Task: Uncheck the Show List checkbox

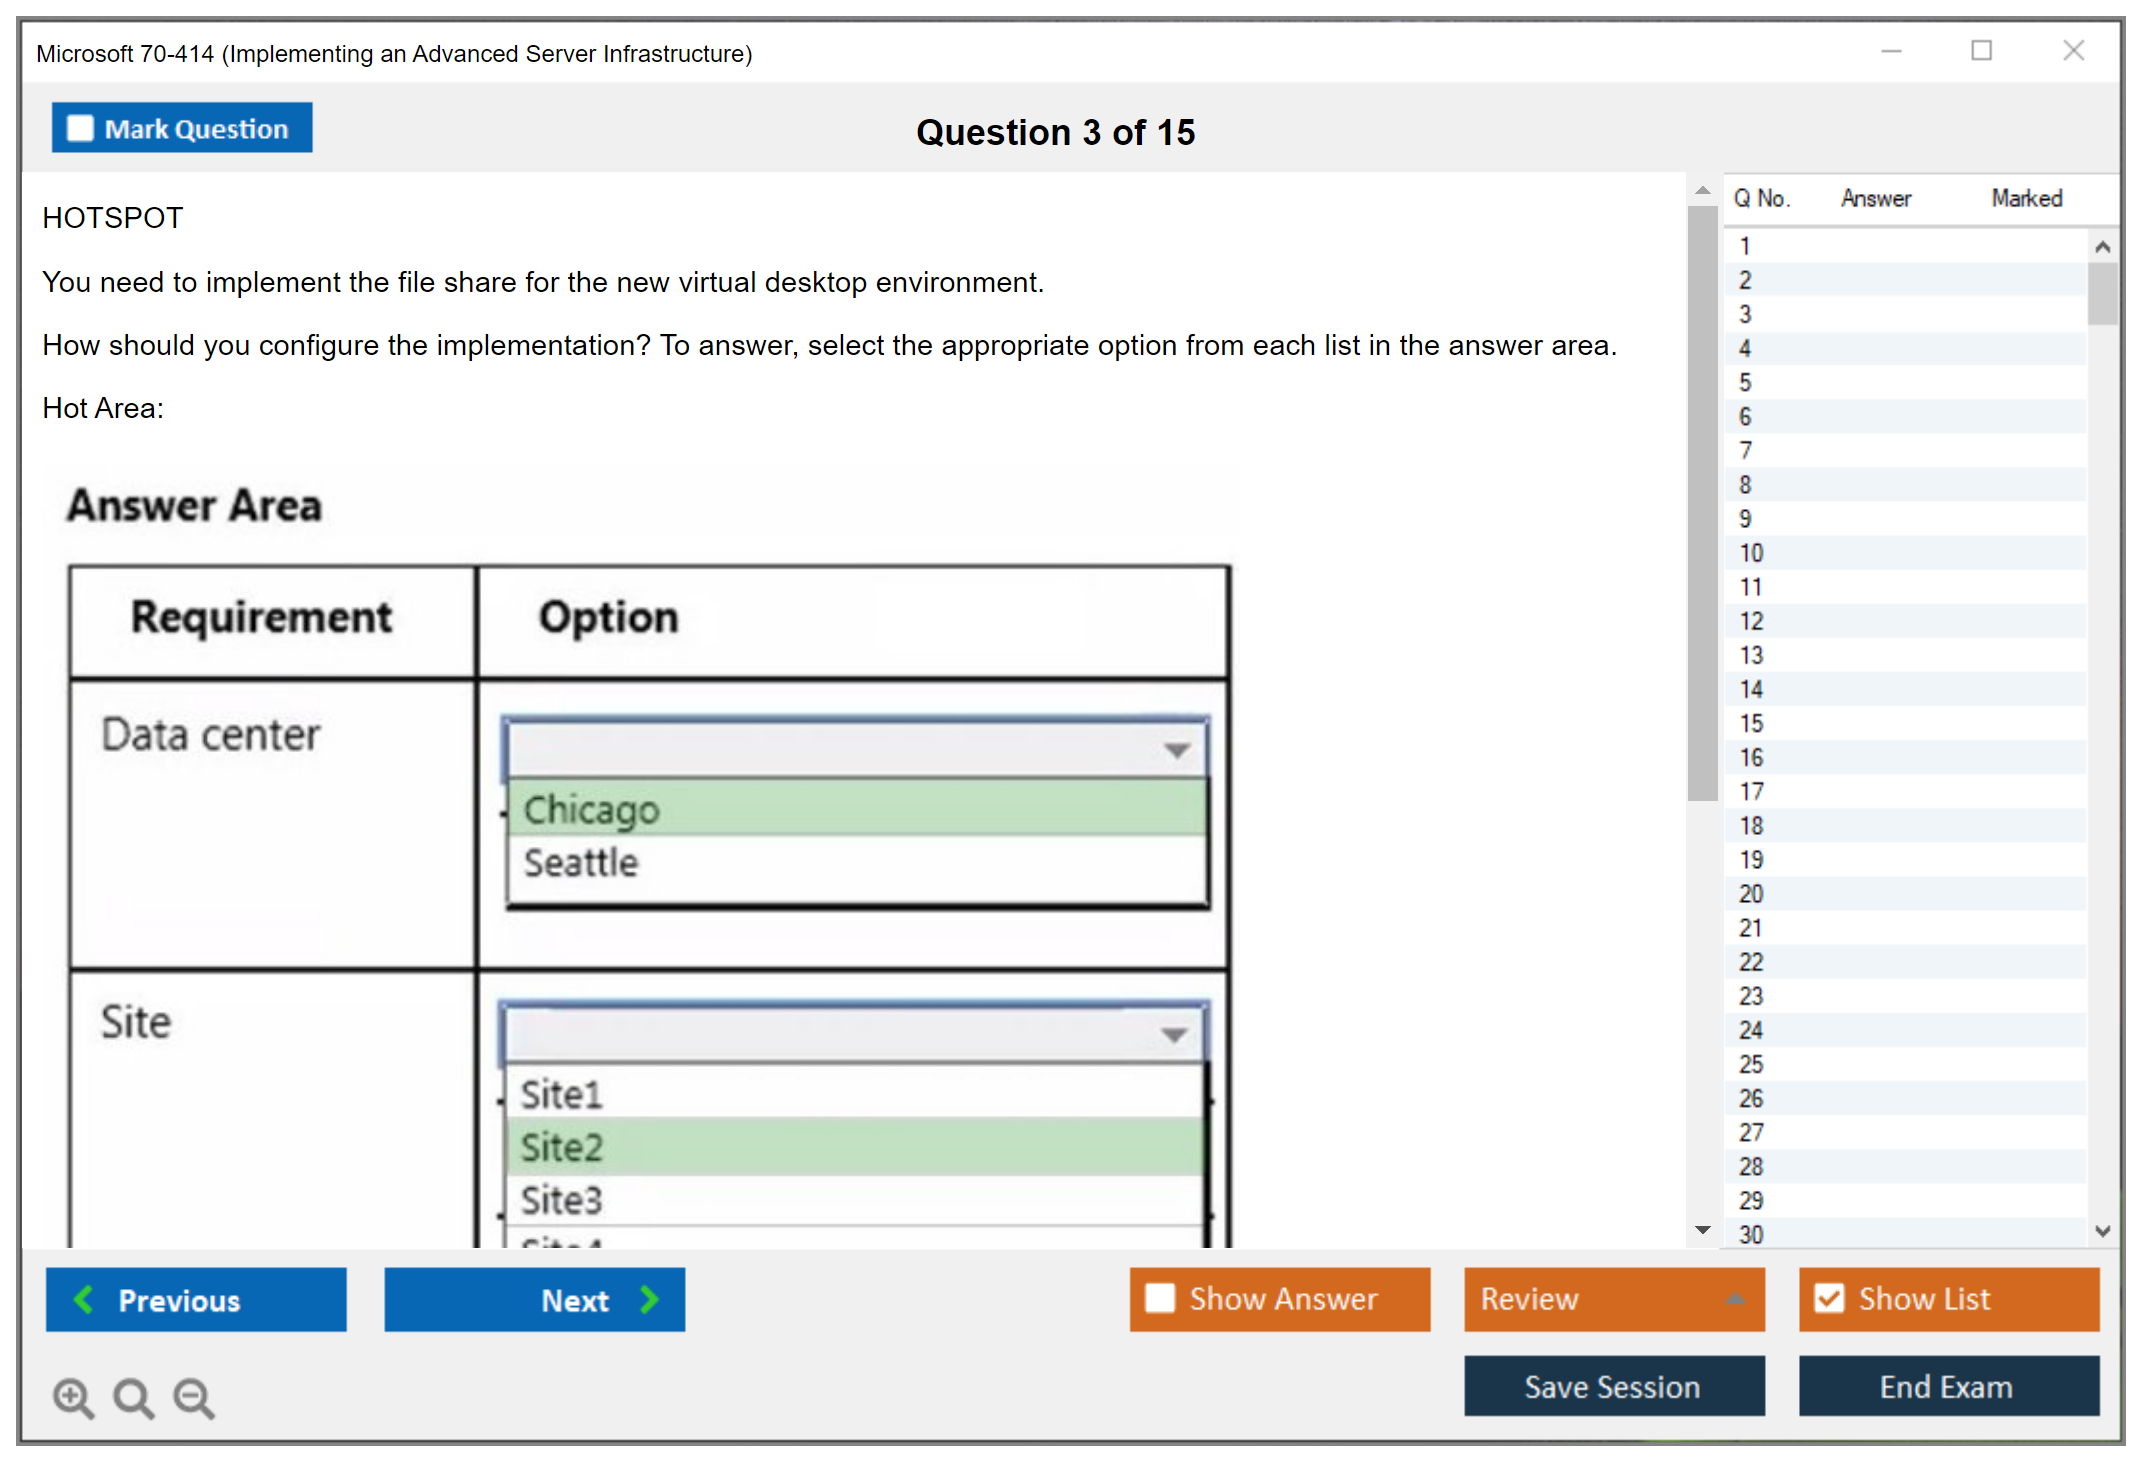Action: coord(1829,1298)
